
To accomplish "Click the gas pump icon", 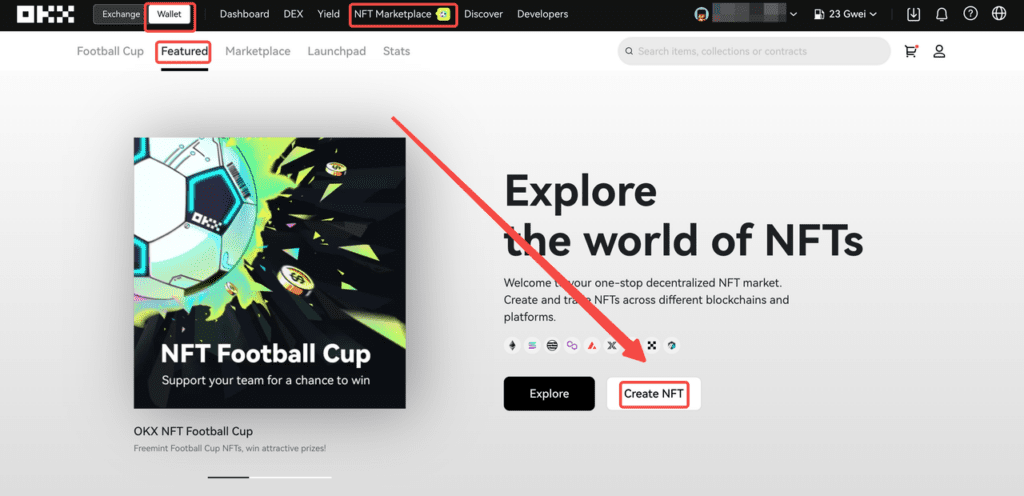I will pos(820,14).
